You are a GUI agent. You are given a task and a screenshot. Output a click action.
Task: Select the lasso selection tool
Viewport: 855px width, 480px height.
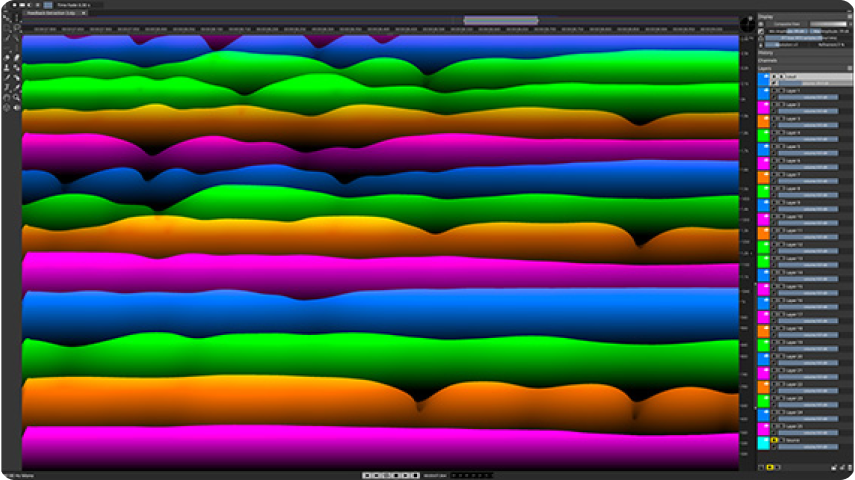coord(16,27)
